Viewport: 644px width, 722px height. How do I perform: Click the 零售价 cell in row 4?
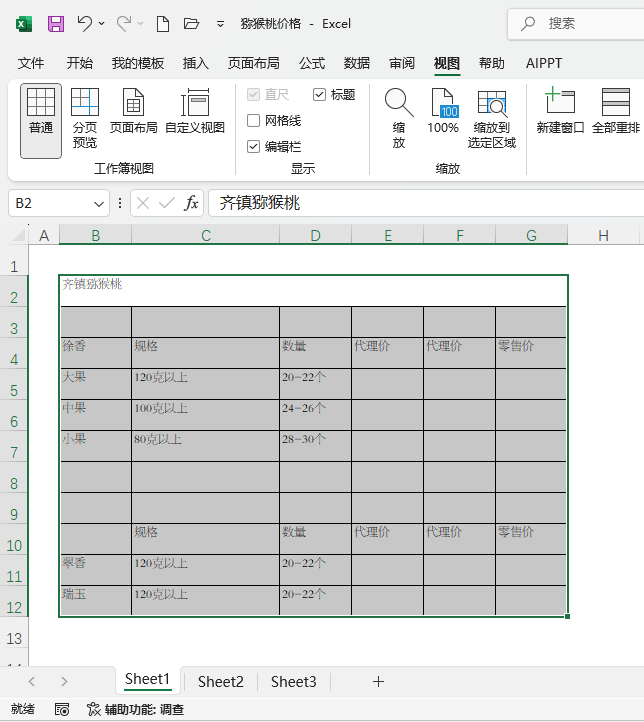point(531,353)
